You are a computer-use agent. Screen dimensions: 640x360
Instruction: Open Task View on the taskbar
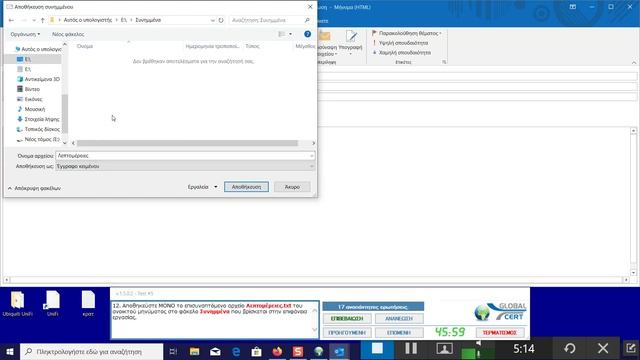click(173, 351)
